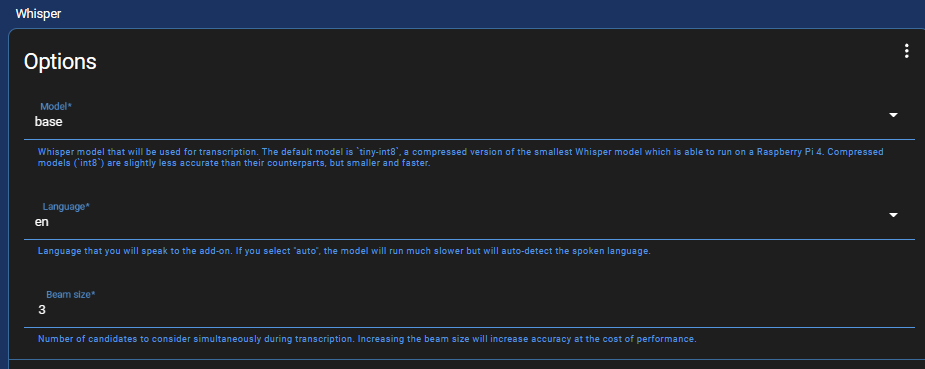Click the Language help text below 'en'
Image resolution: width=925 pixels, height=369 pixels.
point(344,251)
